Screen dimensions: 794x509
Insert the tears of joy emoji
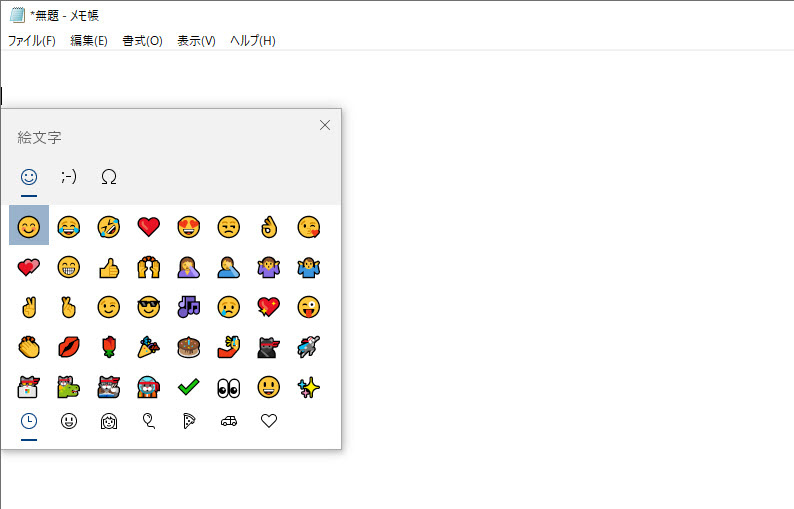pyautogui.click(x=68, y=227)
